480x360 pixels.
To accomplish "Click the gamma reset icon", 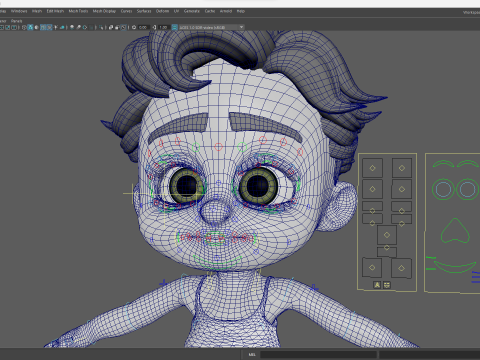I will (x=155, y=27).
